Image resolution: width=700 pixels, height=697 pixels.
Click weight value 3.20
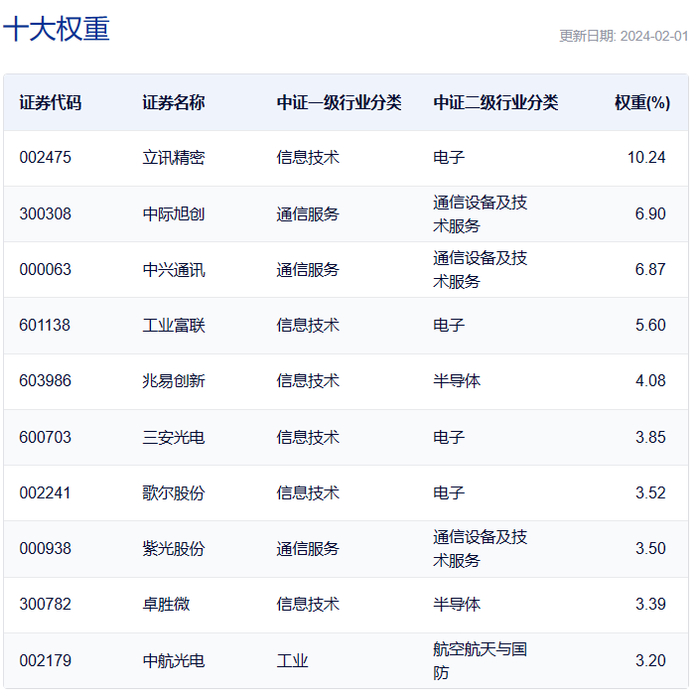point(650,661)
